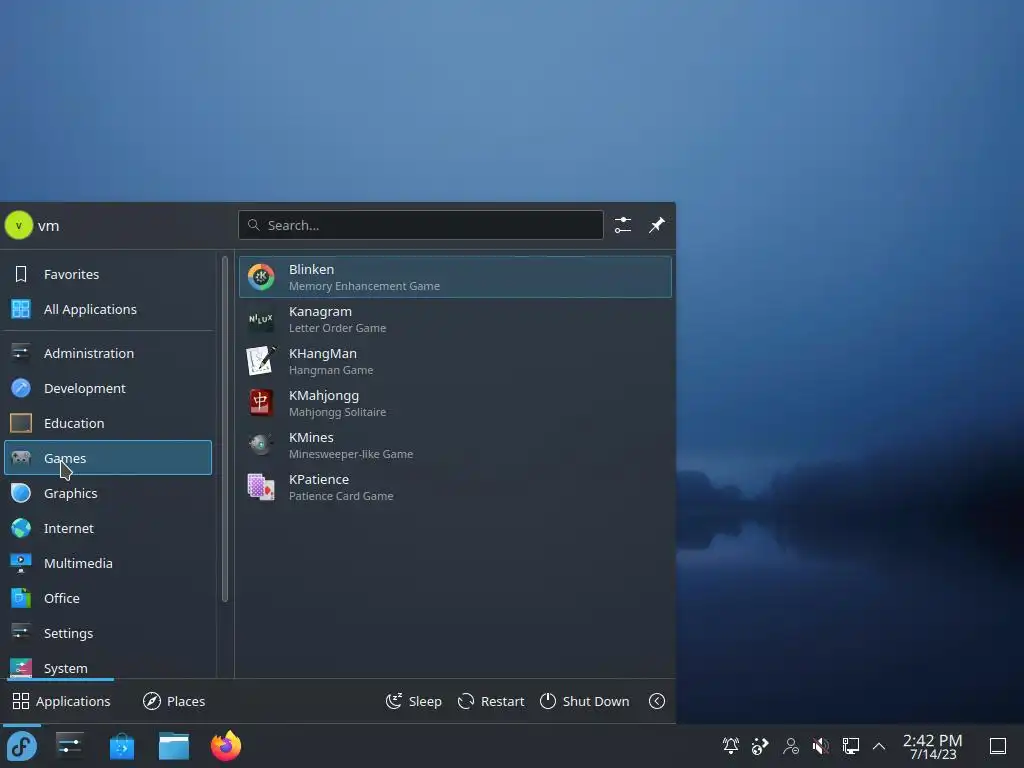Show All Applications list
The height and width of the screenshot is (768, 1024).
[108, 309]
